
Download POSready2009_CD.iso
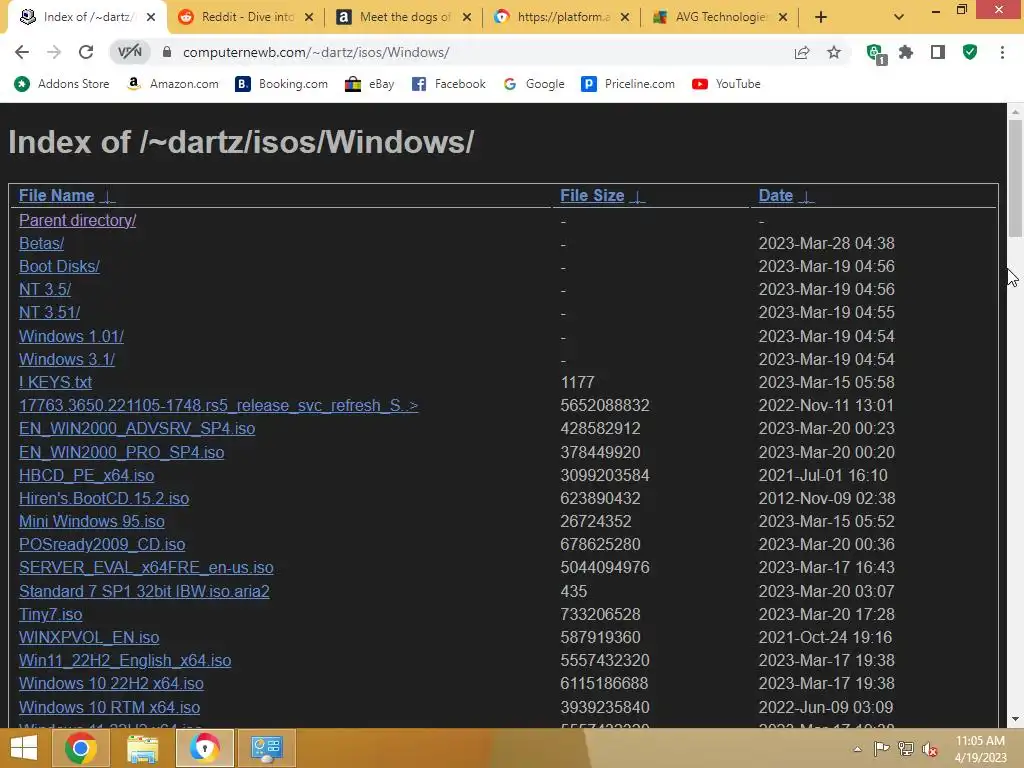pos(102,544)
